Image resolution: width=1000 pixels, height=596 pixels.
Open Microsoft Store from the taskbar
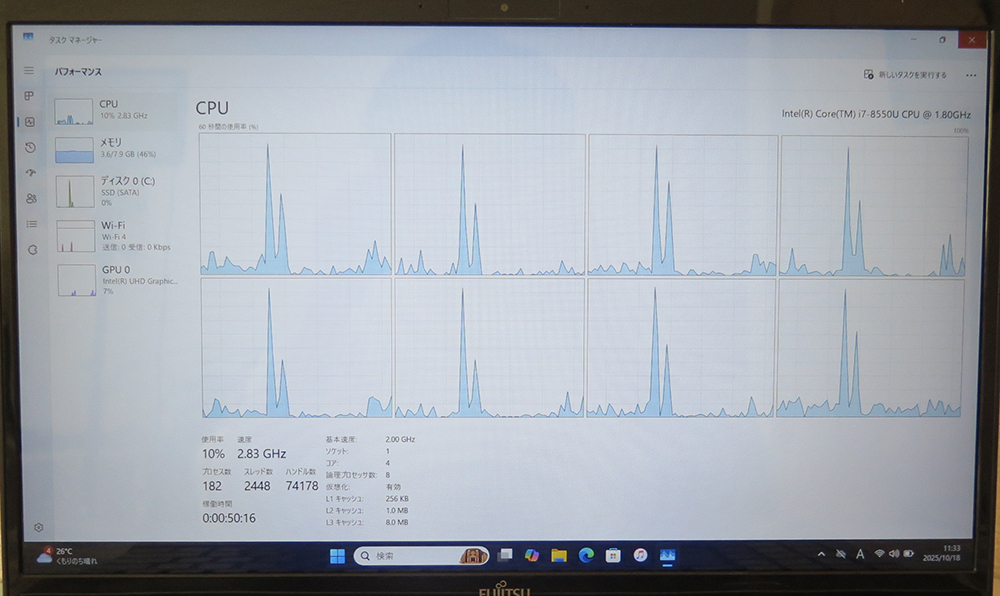[613, 555]
